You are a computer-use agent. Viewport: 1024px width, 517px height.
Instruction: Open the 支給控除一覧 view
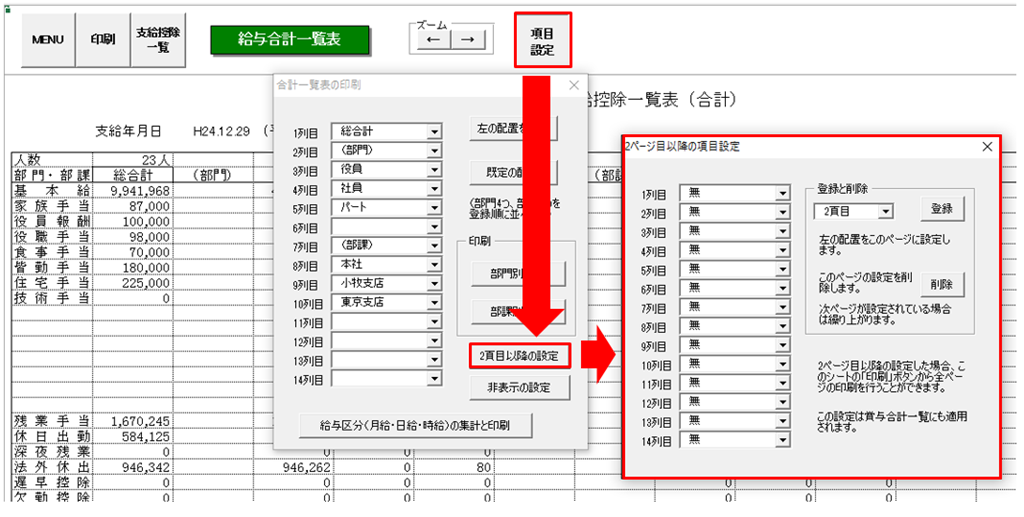157,40
